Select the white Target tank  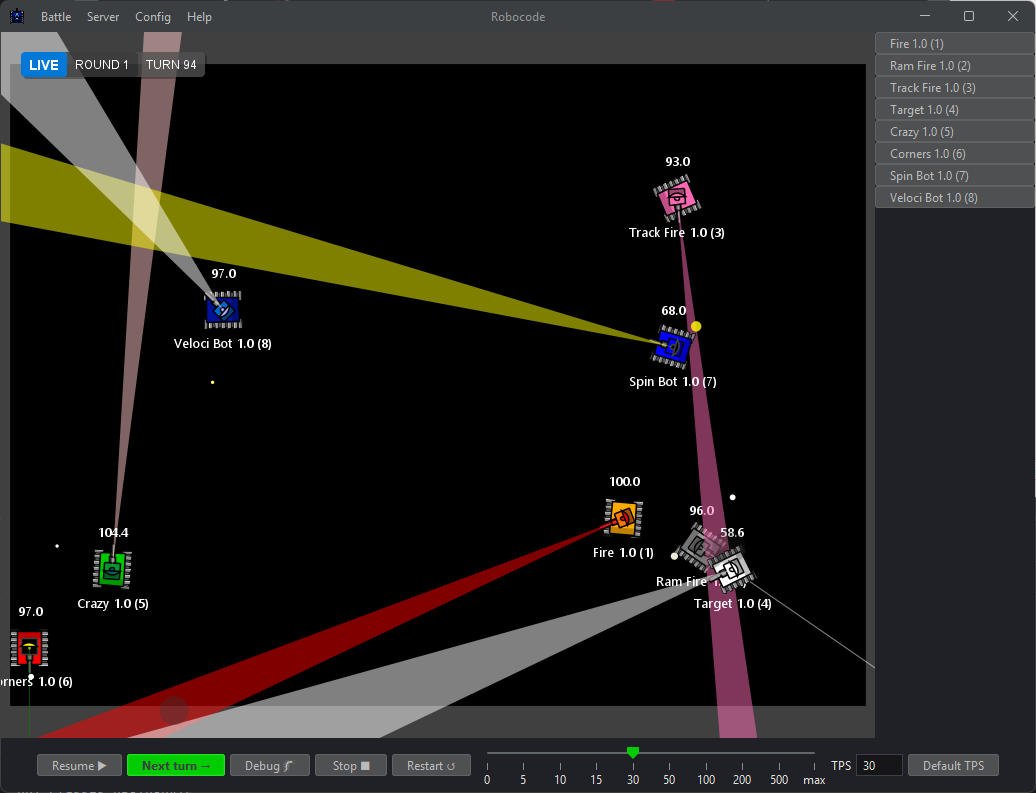[x=731, y=569]
